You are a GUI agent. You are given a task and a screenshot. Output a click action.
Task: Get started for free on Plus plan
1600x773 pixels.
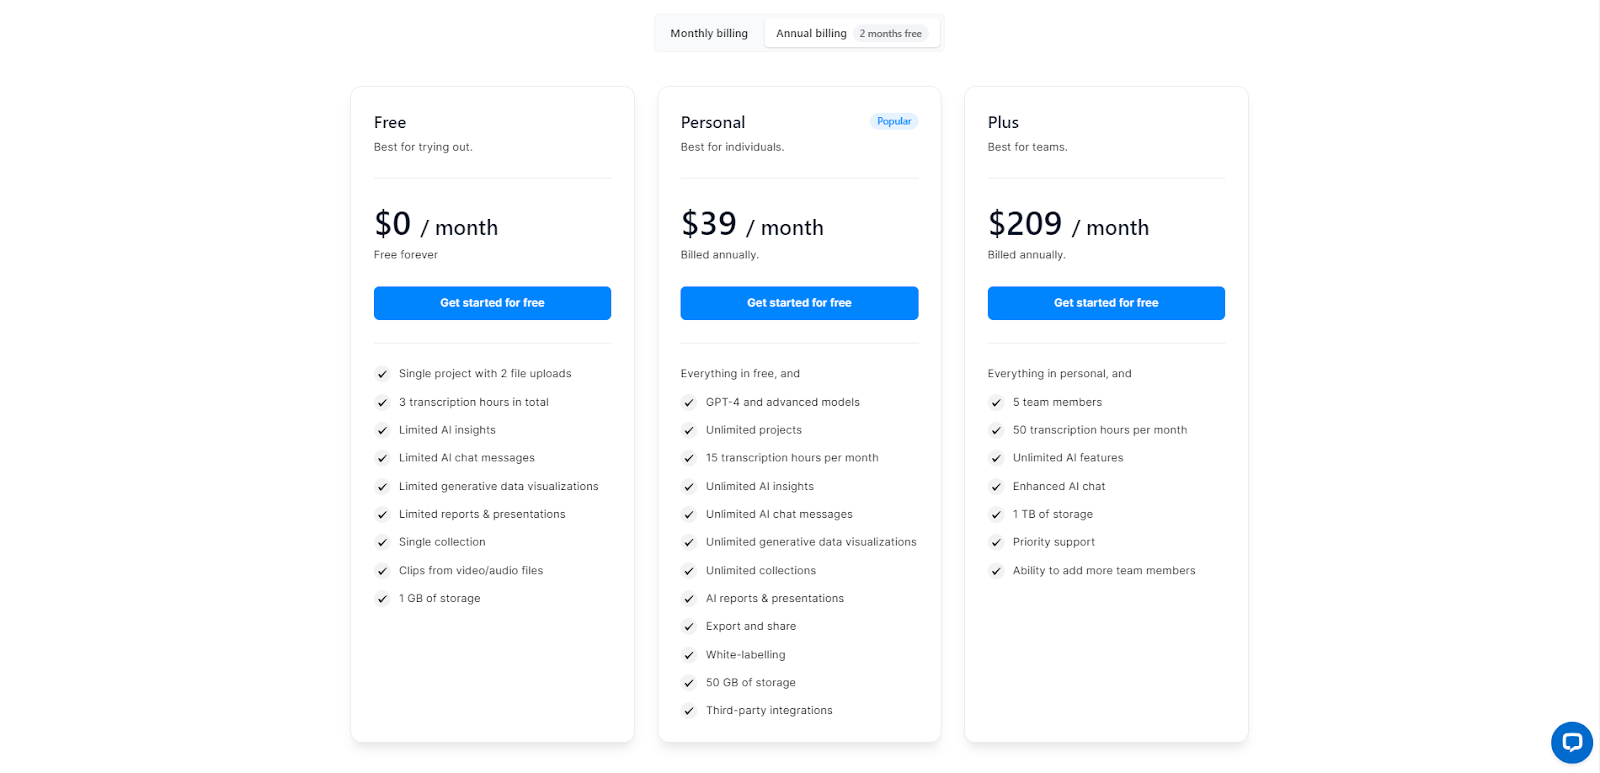(x=1106, y=303)
